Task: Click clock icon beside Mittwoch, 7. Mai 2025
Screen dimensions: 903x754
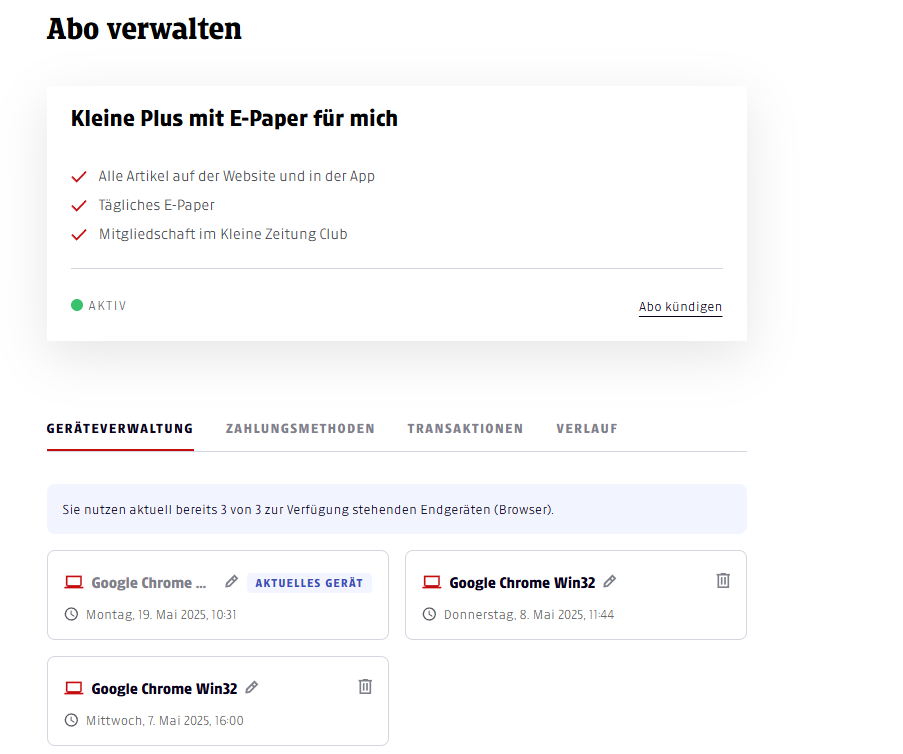Action: coord(71,720)
